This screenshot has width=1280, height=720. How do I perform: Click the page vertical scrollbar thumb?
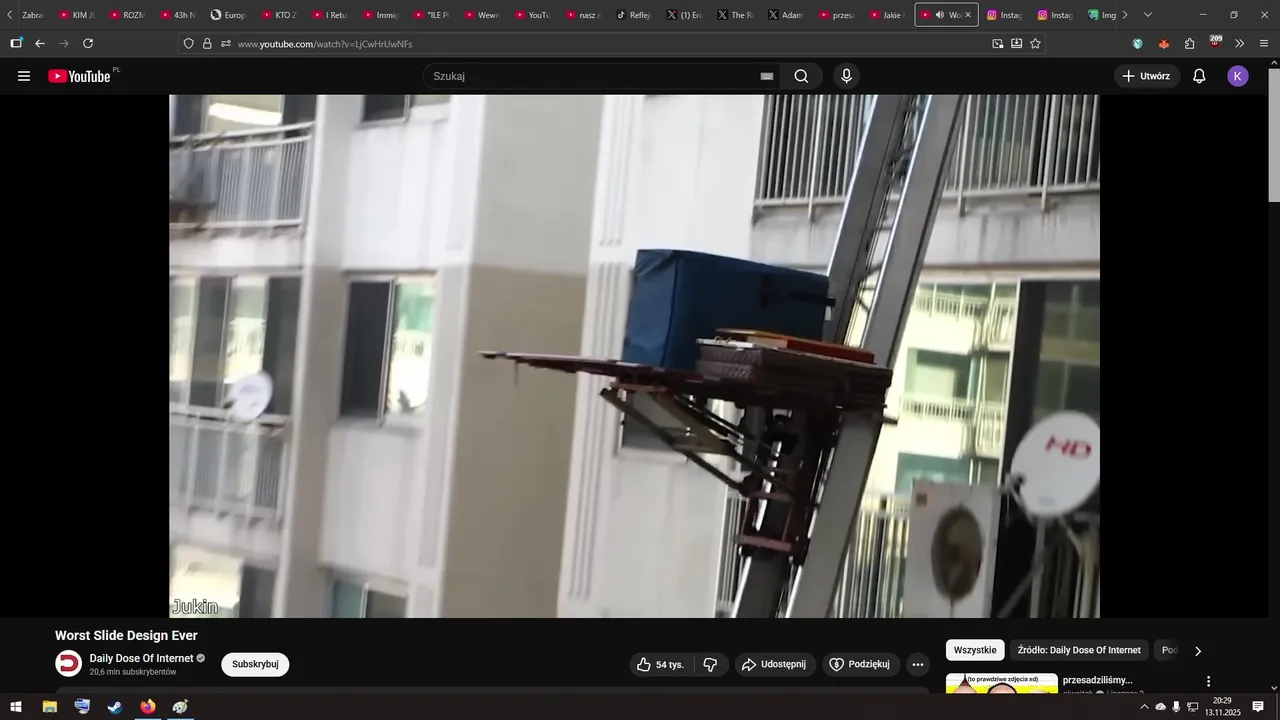tap(1274, 136)
